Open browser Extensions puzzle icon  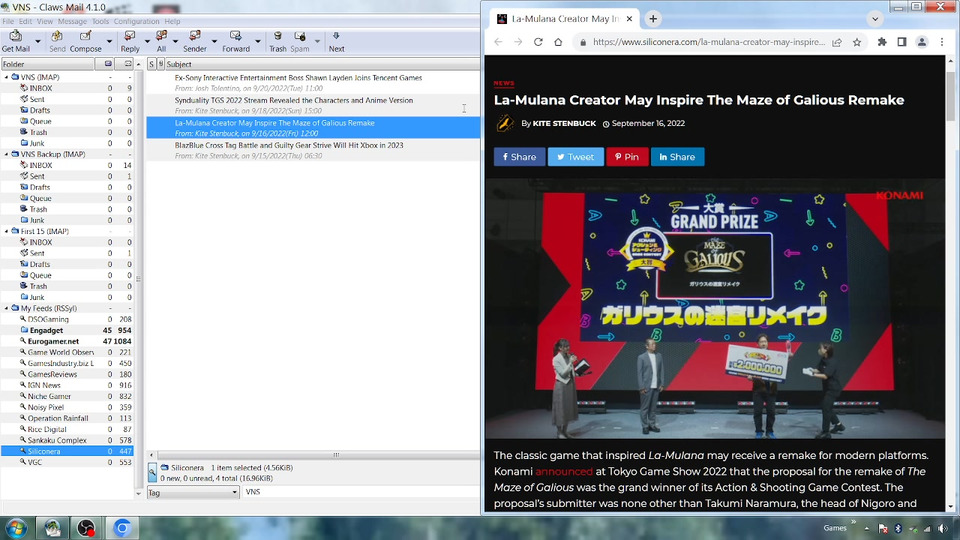coord(882,42)
